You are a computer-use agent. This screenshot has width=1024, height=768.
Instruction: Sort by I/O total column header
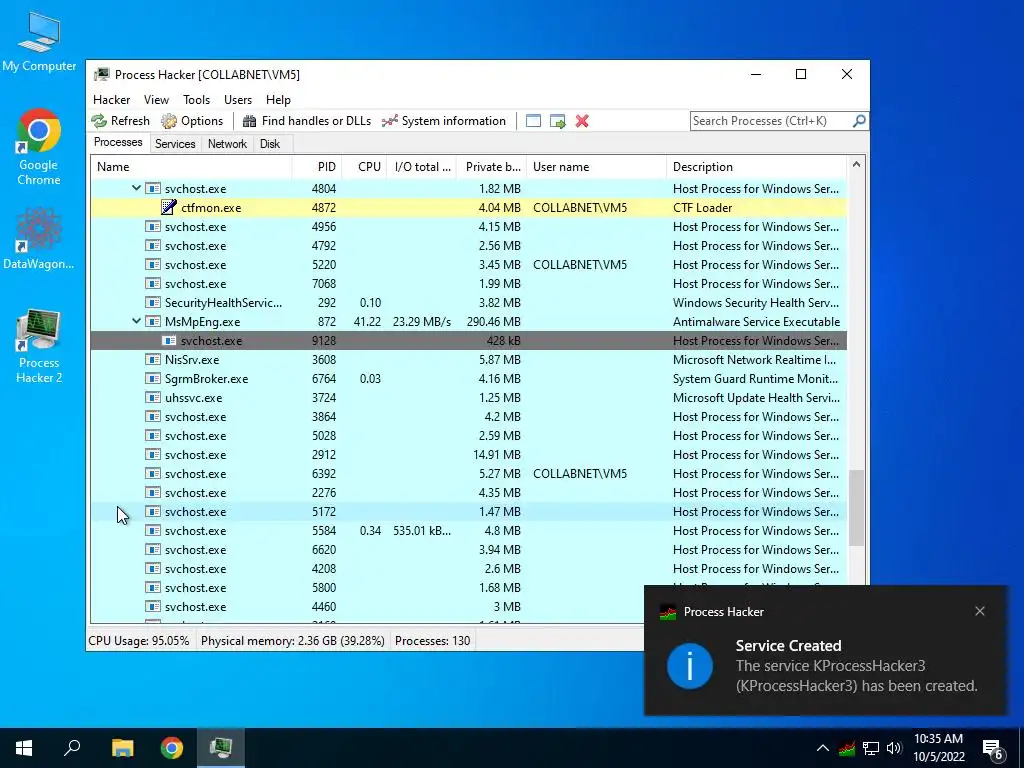(421, 167)
